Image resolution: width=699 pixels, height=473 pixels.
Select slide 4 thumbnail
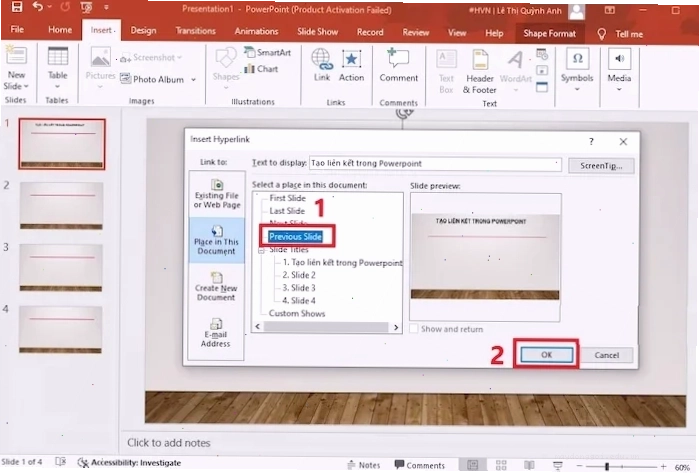click(x=61, y=329)
